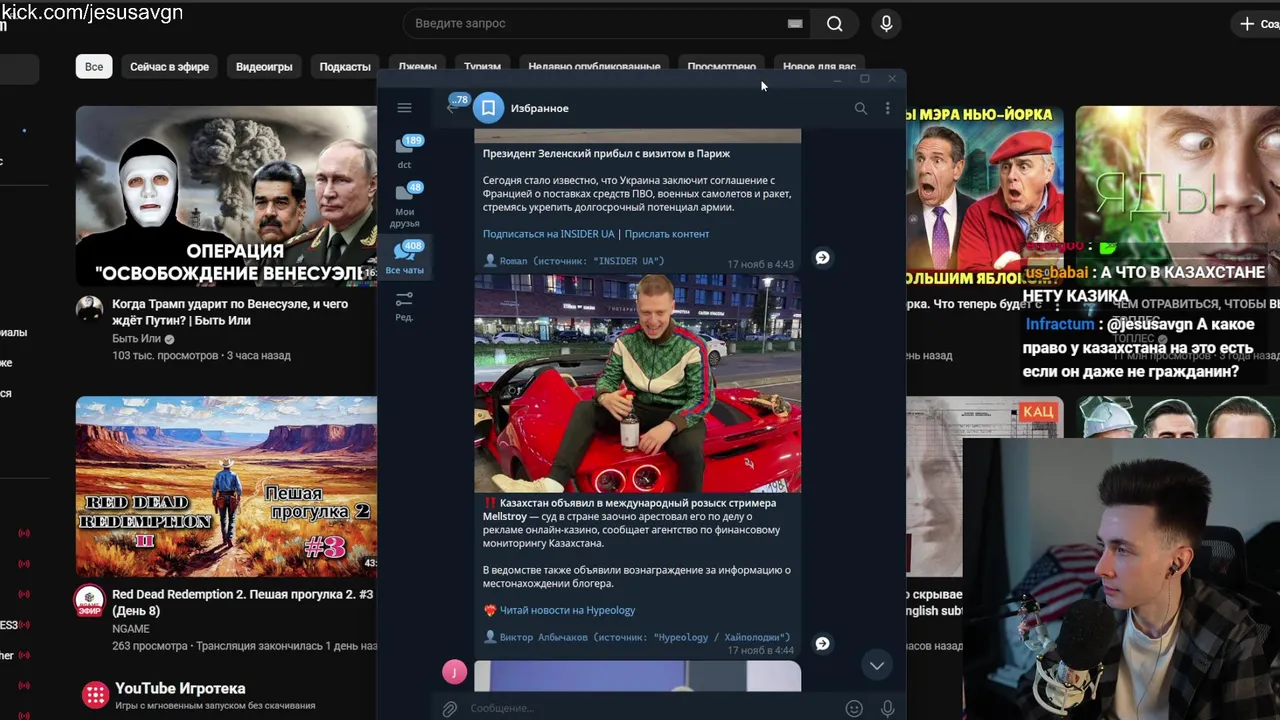Open the Mellstroy red car photo
The width and height of the screenshot is (1280, 720).
(x=637, y=384)
